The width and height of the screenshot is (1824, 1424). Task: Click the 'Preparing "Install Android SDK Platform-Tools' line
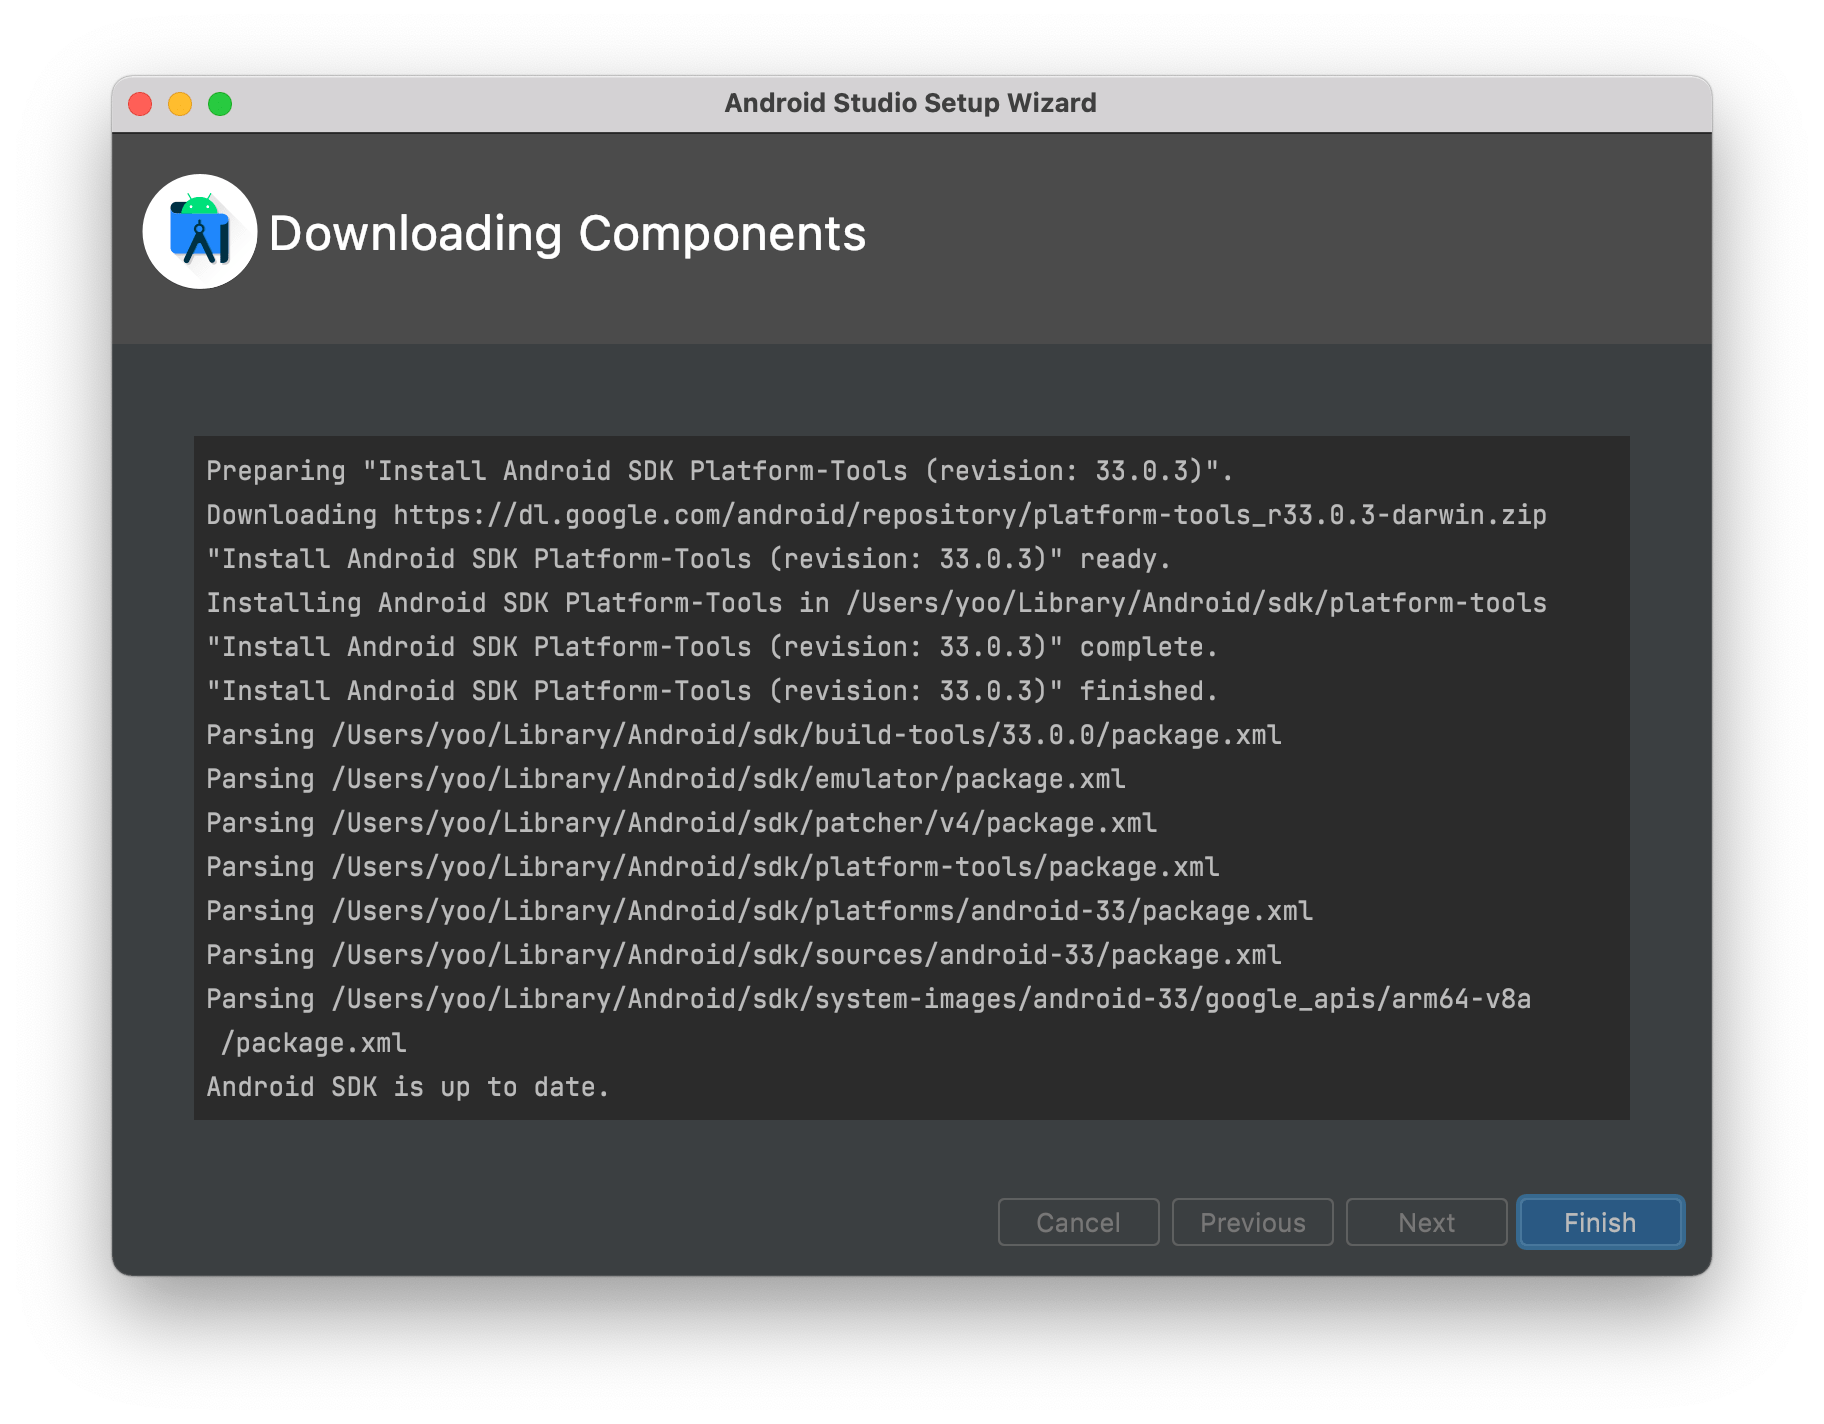pos(719,471)
